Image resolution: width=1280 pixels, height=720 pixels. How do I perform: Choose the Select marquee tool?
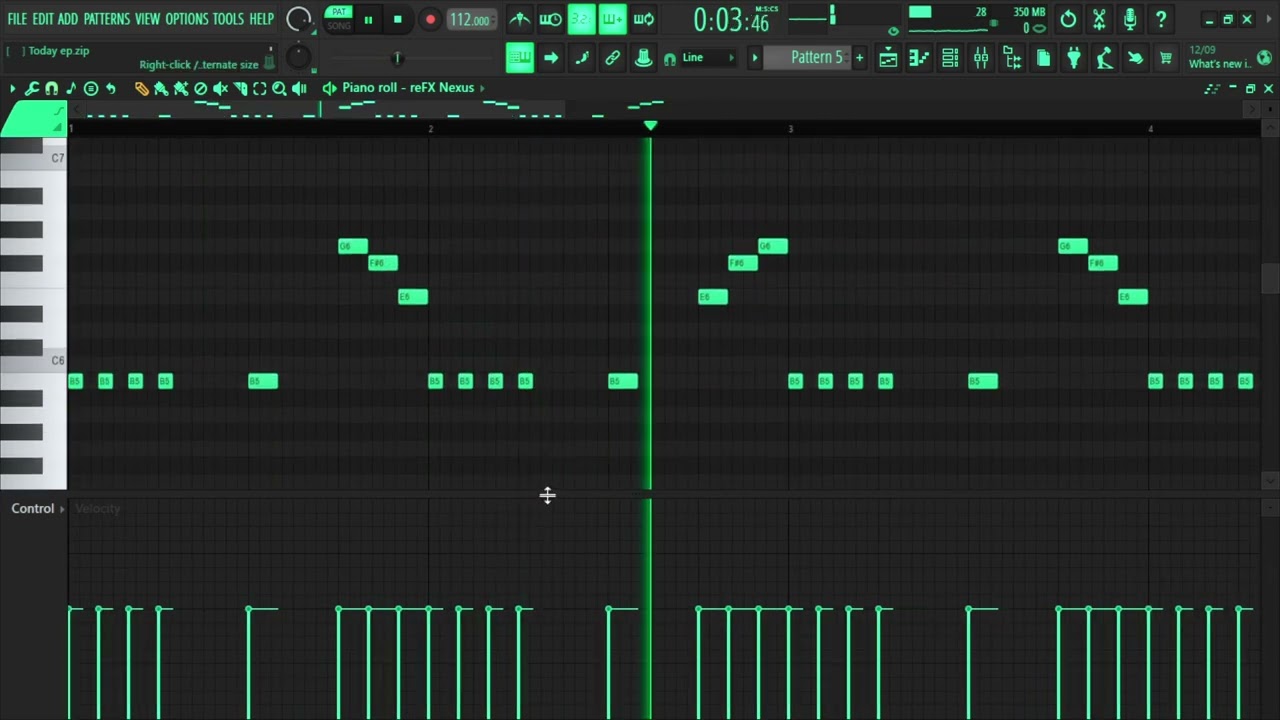260,88
